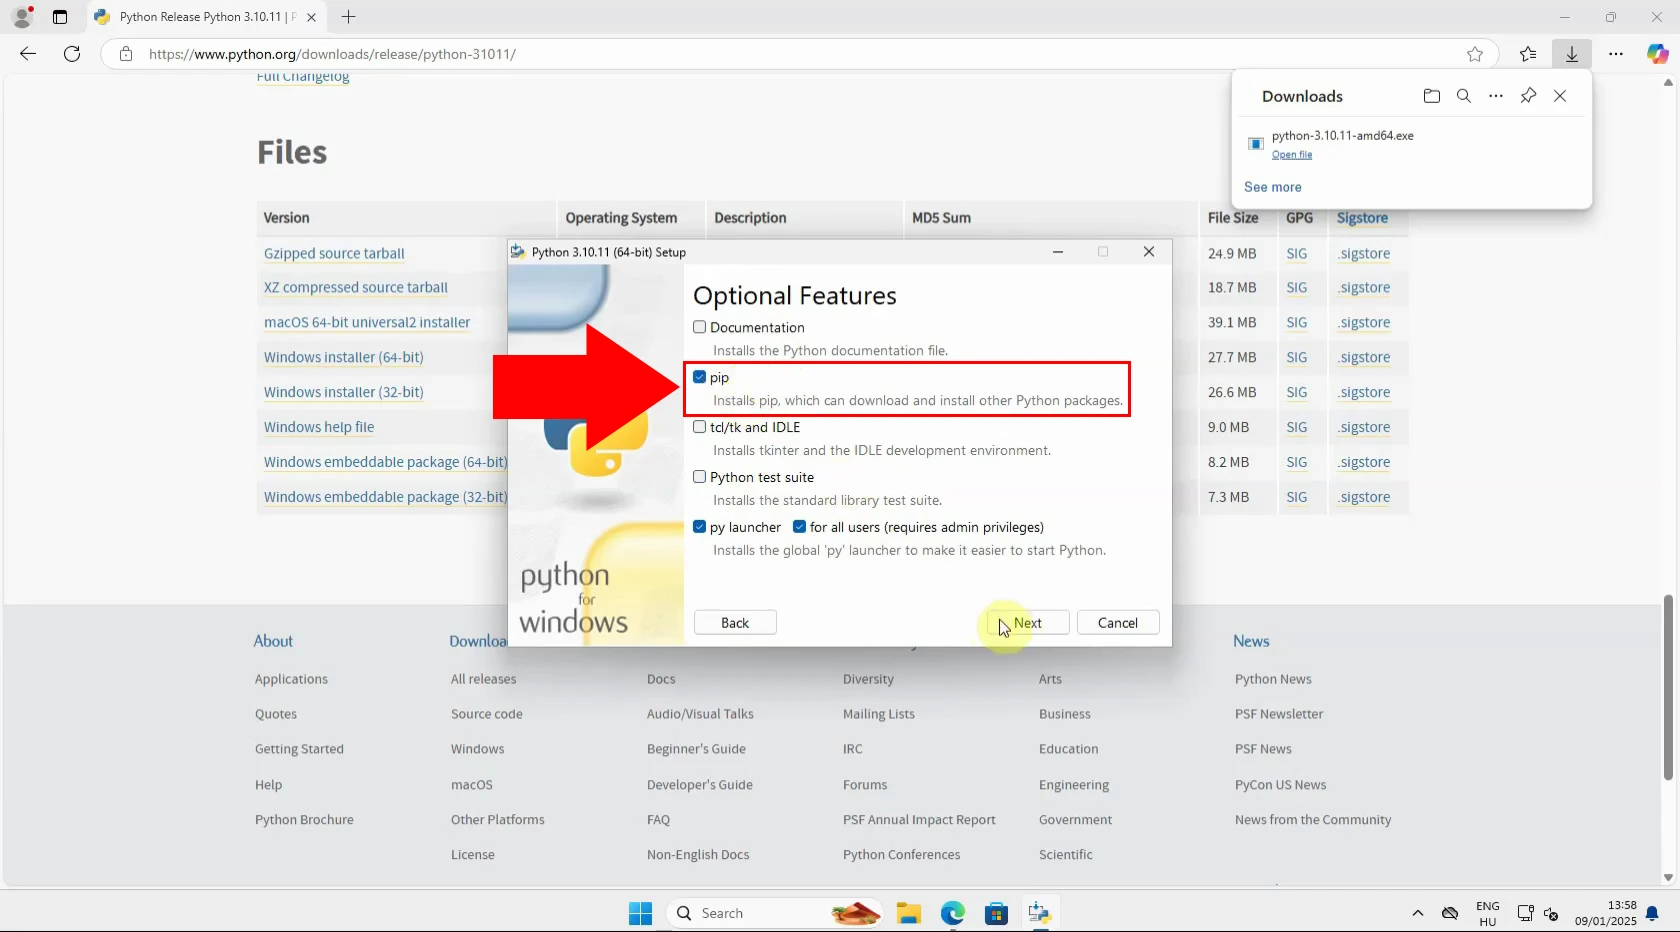
Task: Cancel the Python setup wizard
Action: (1118, 623)
